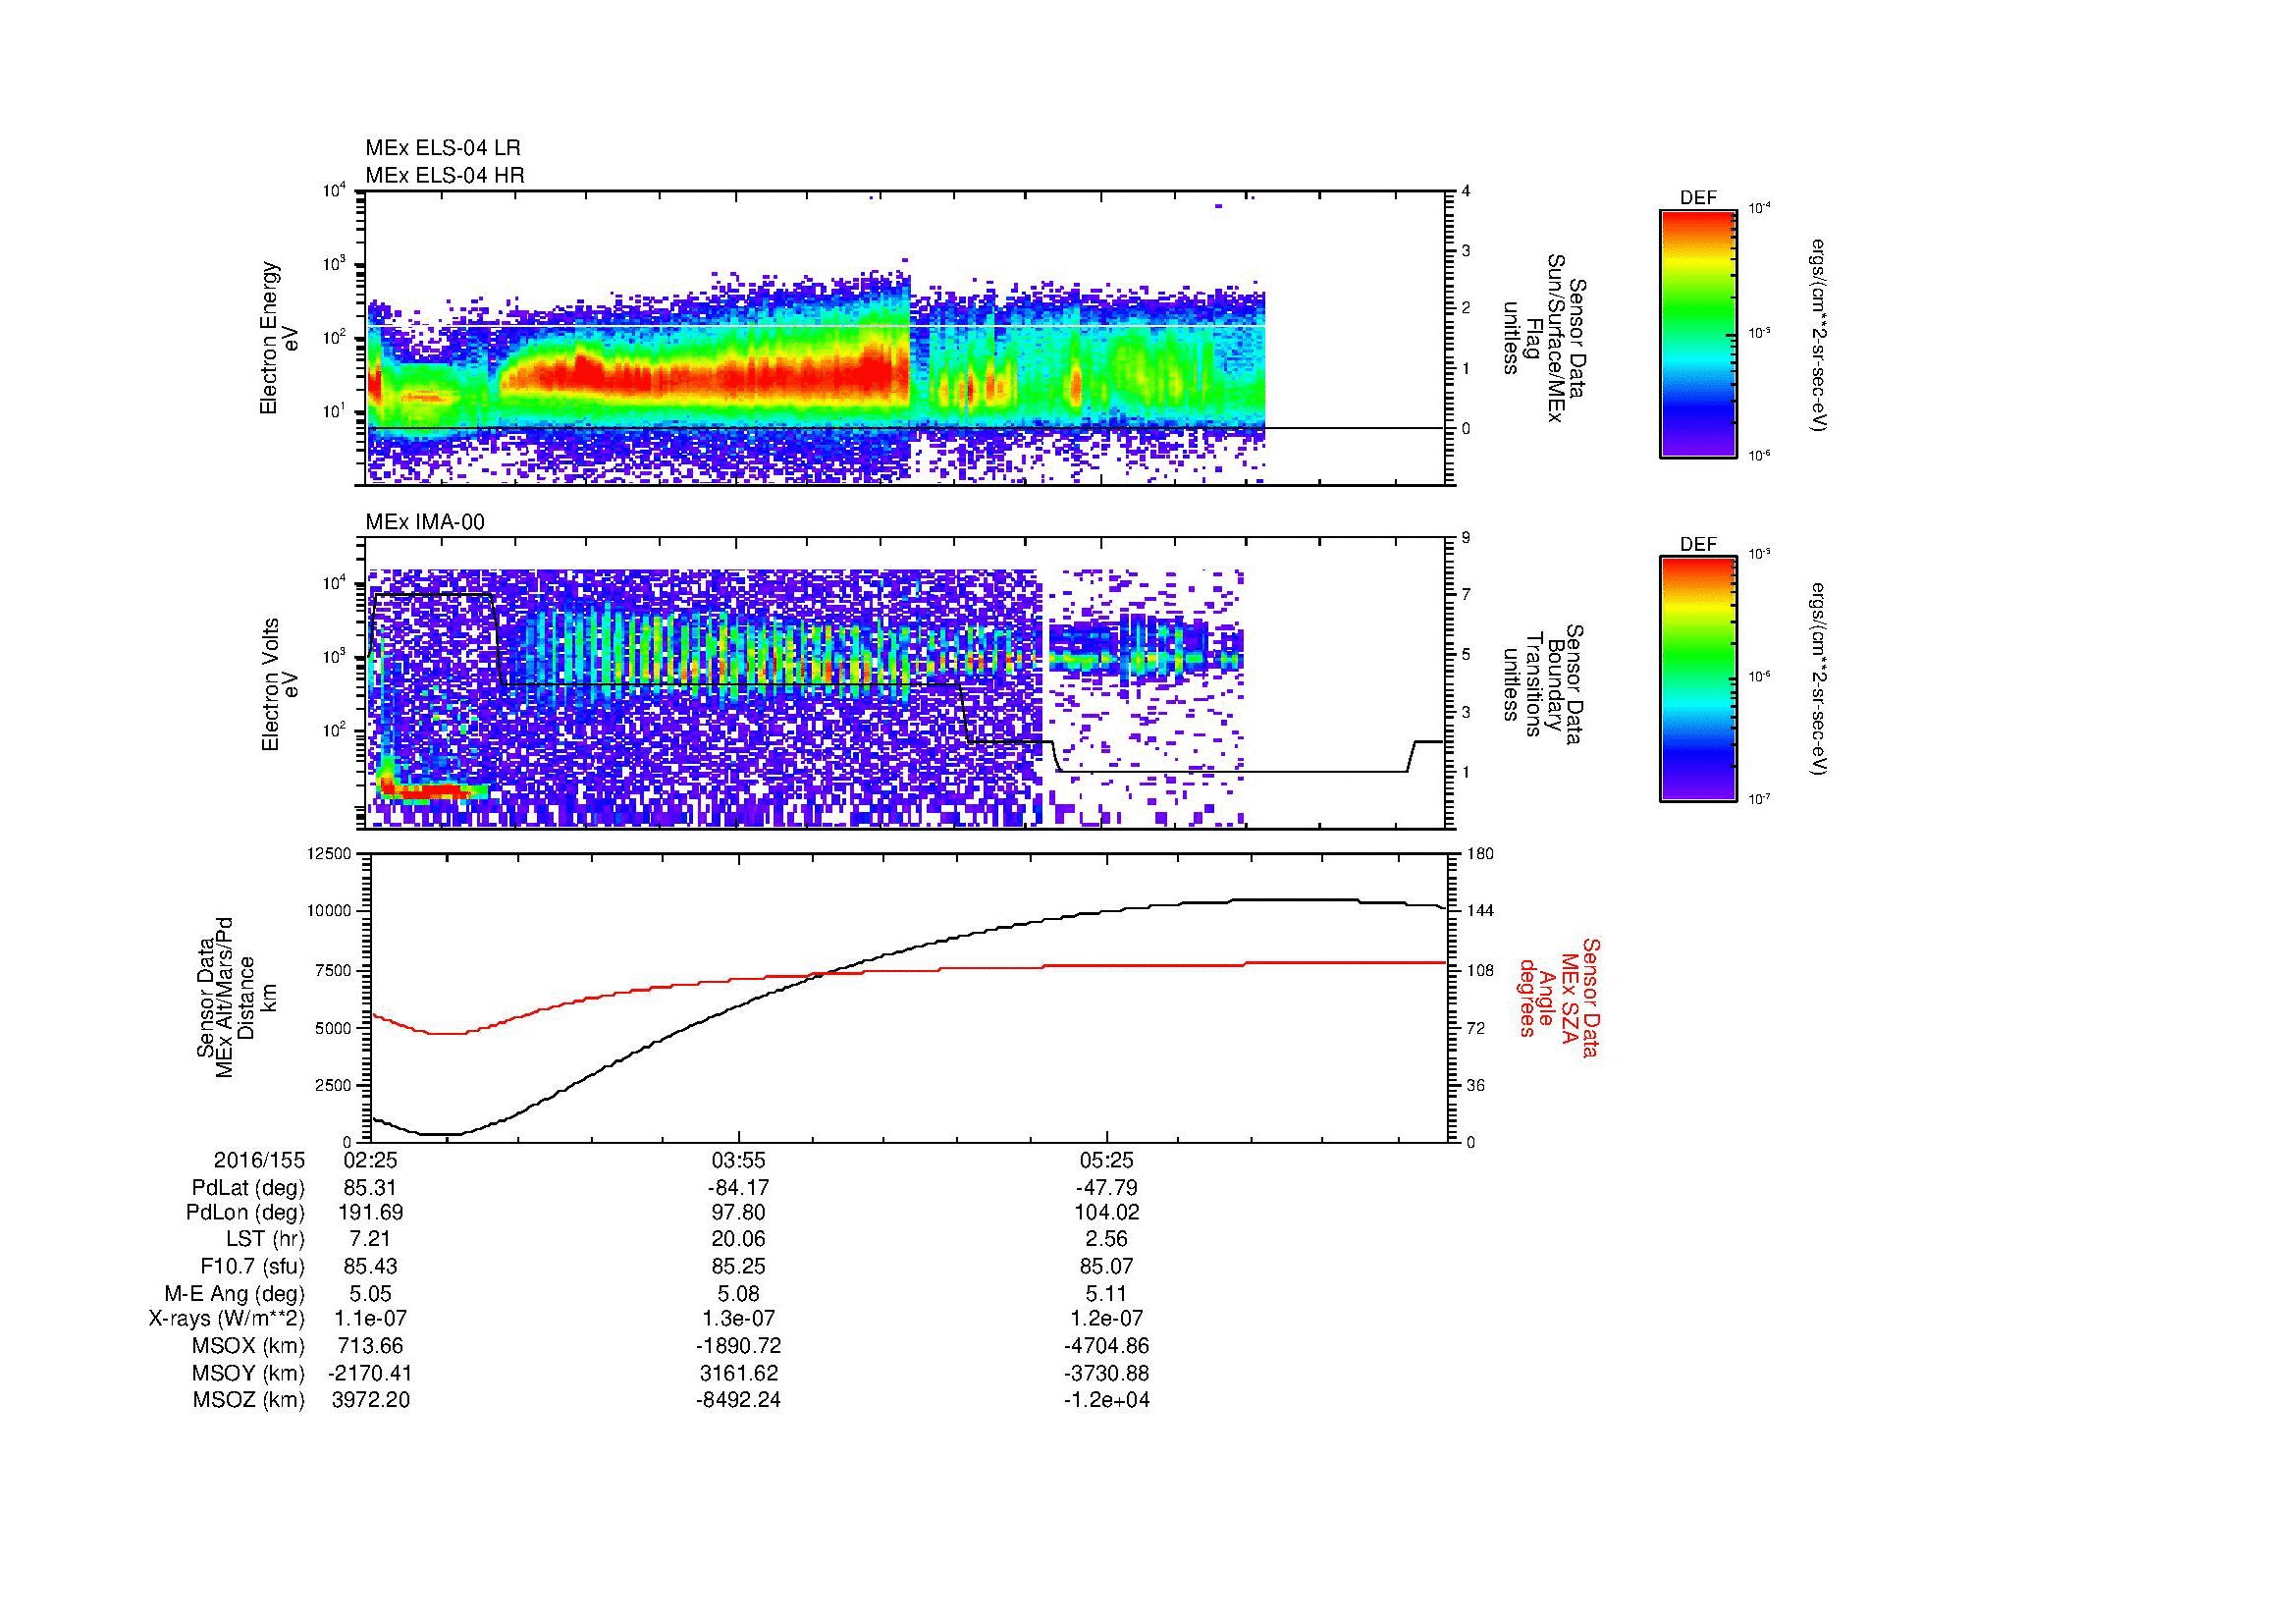Click the M-E Ang value '5.05'
Image resolution: width=2296 pixels, height=1623 pixels.
[x=370, y=1293]
